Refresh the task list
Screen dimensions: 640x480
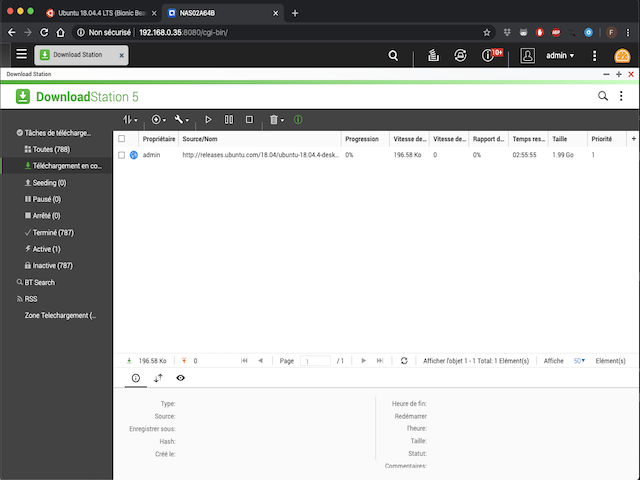(x=404, y=360)
